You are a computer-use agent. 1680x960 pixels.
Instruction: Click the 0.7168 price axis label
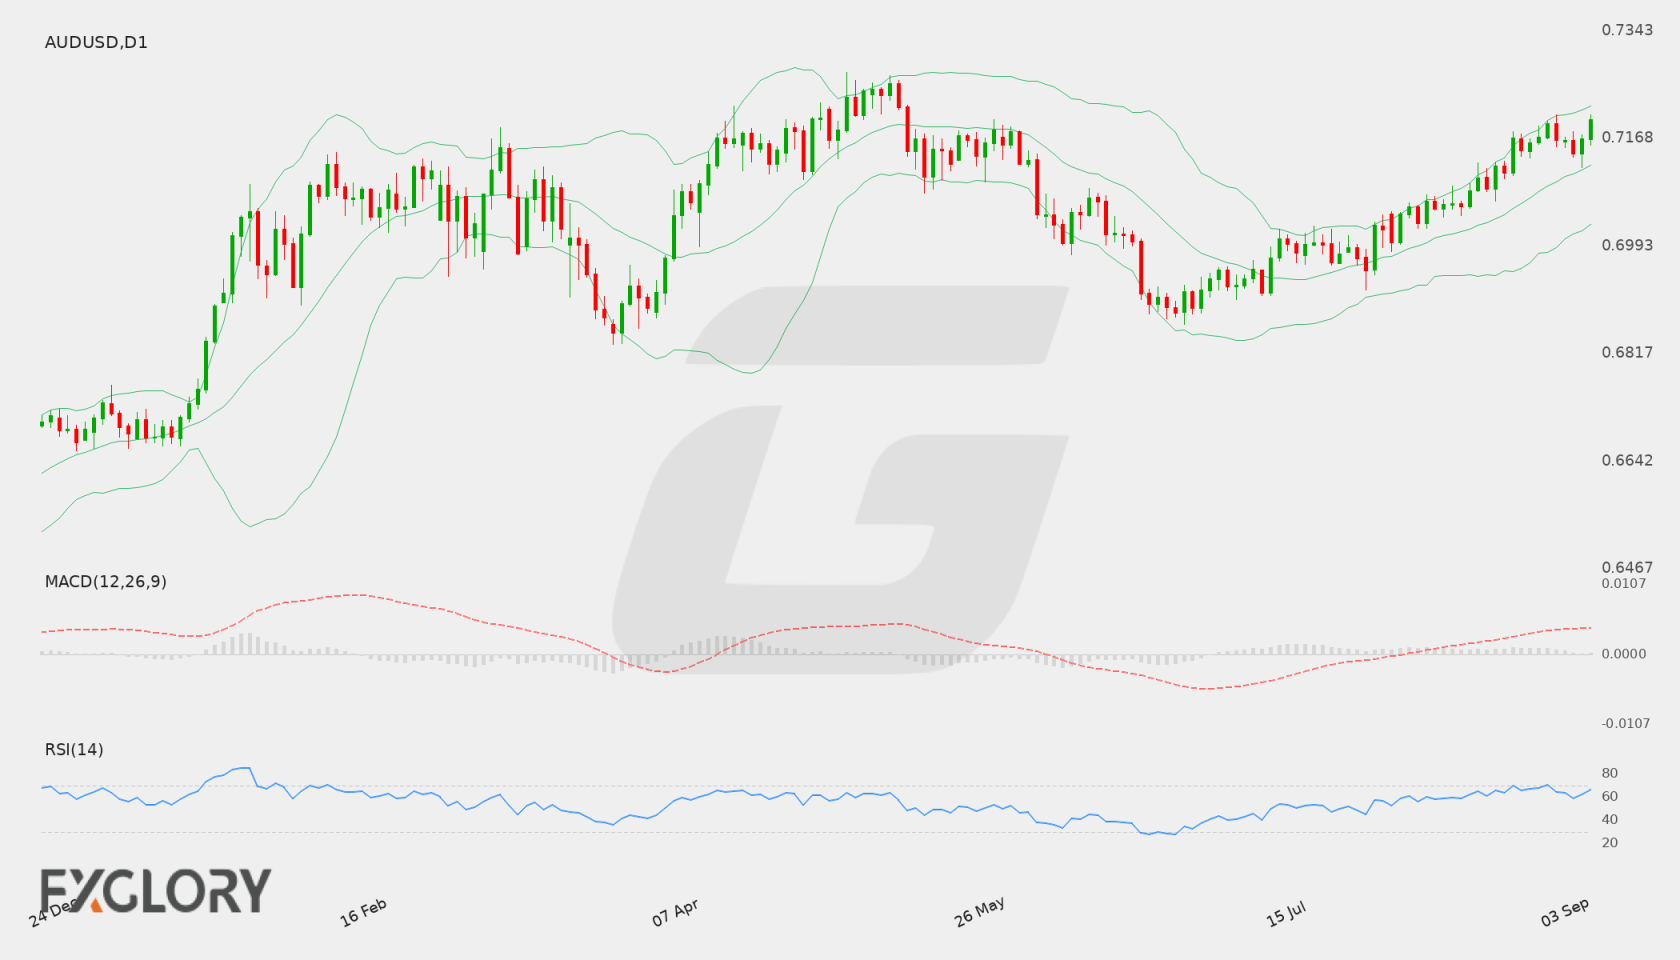1627,137
